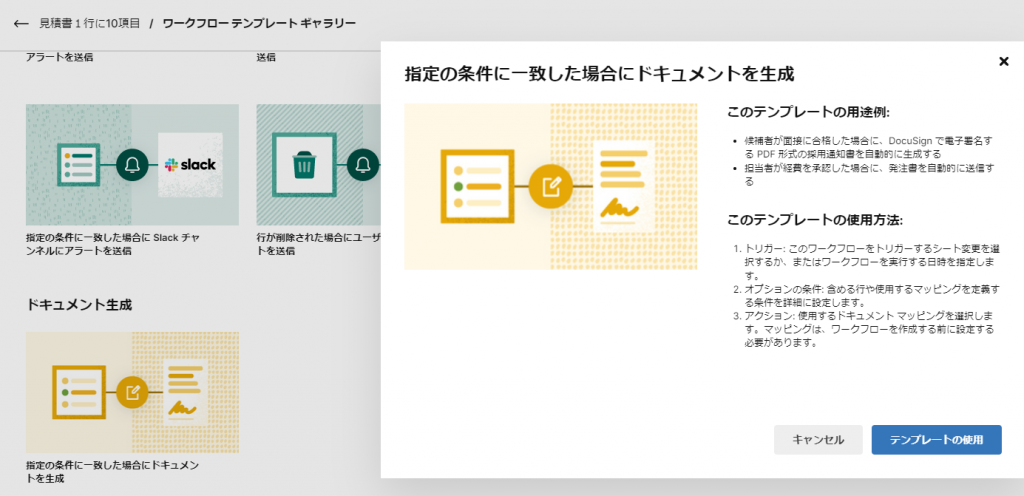Click the オプションの条件 step text
This screenshot has width=1024, height=496.
click(x=872, y=294)
